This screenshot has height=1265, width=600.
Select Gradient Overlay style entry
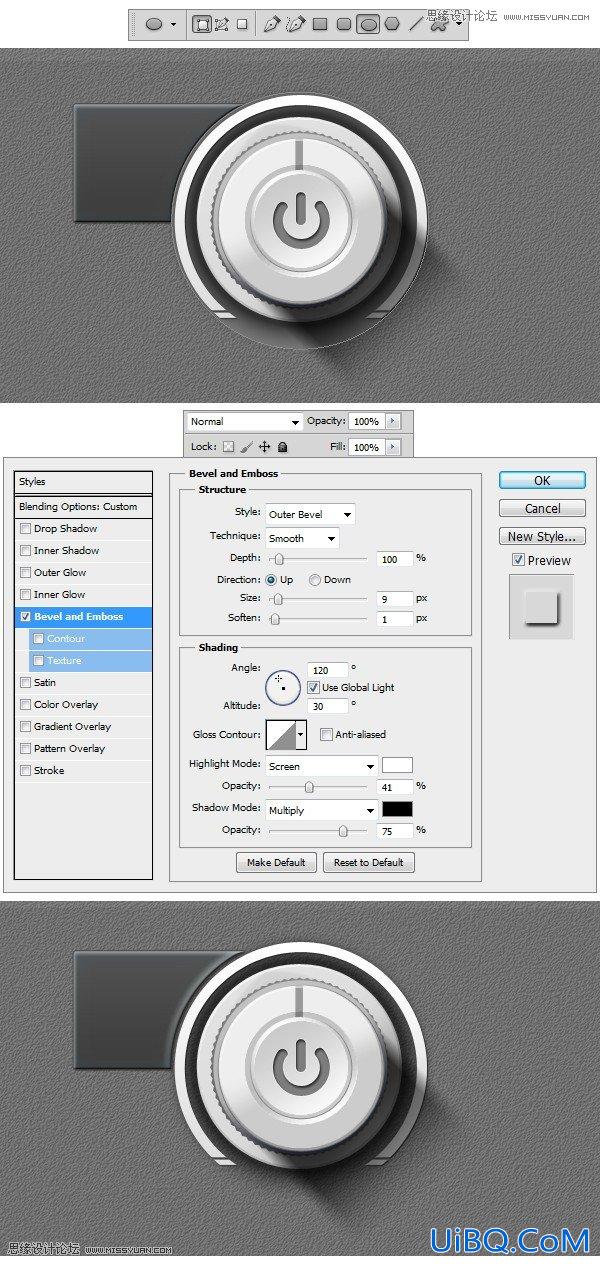[83, 727]
